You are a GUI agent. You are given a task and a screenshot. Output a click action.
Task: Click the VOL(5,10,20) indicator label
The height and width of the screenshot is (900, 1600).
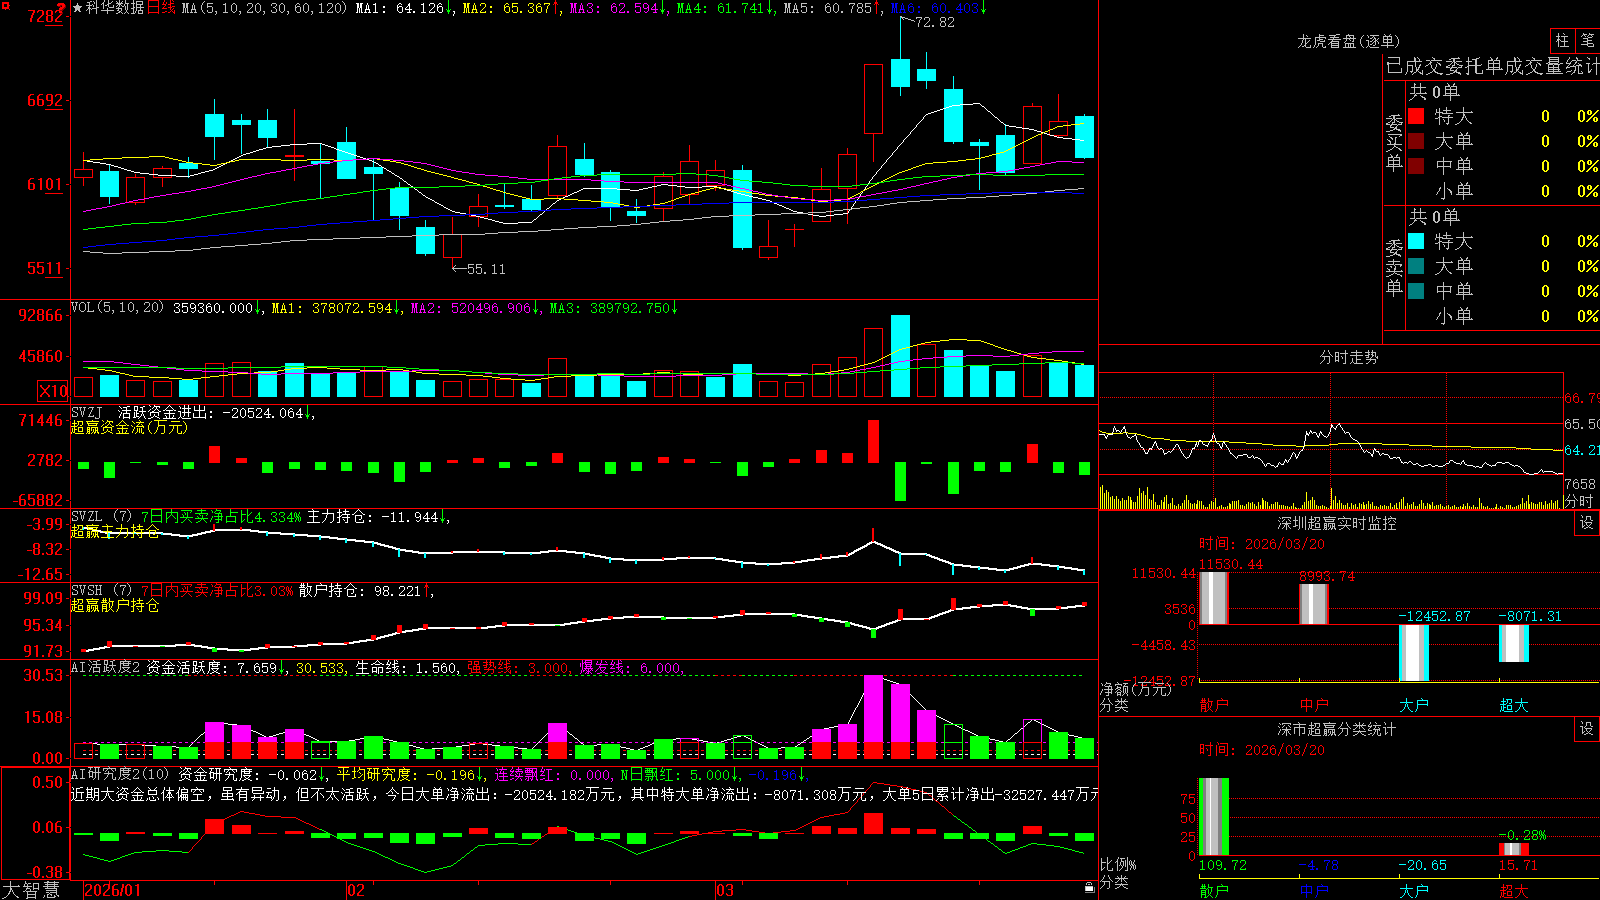click(x=117, y=308)
